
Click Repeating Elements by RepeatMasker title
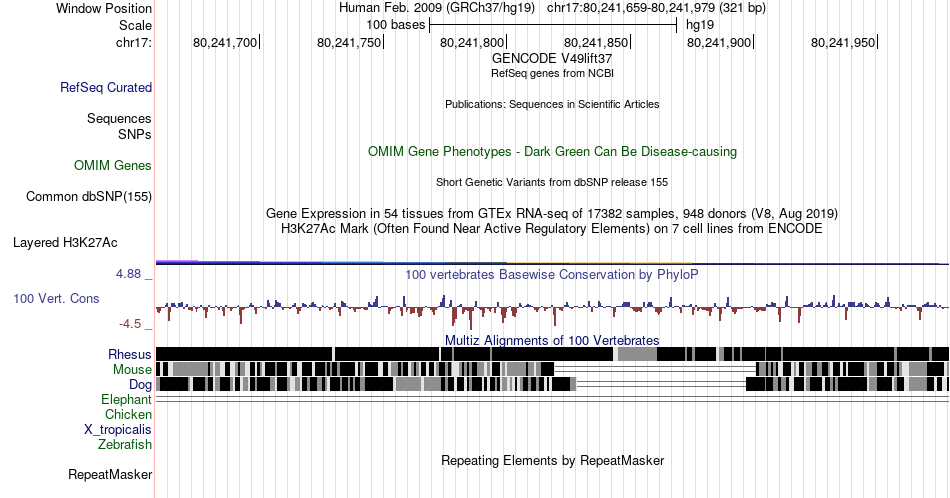[x=552, y=460]
